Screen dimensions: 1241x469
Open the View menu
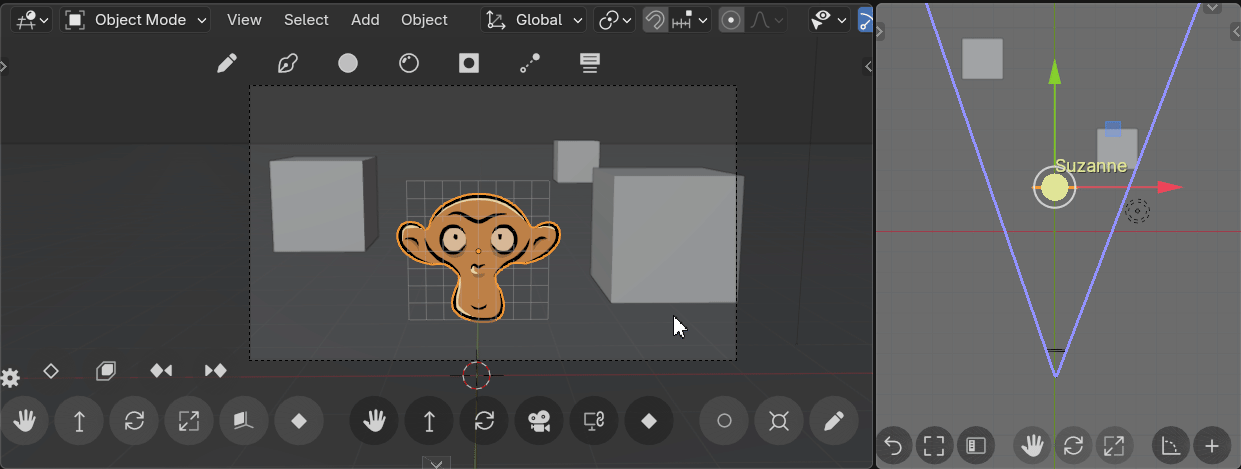point(244,20)
